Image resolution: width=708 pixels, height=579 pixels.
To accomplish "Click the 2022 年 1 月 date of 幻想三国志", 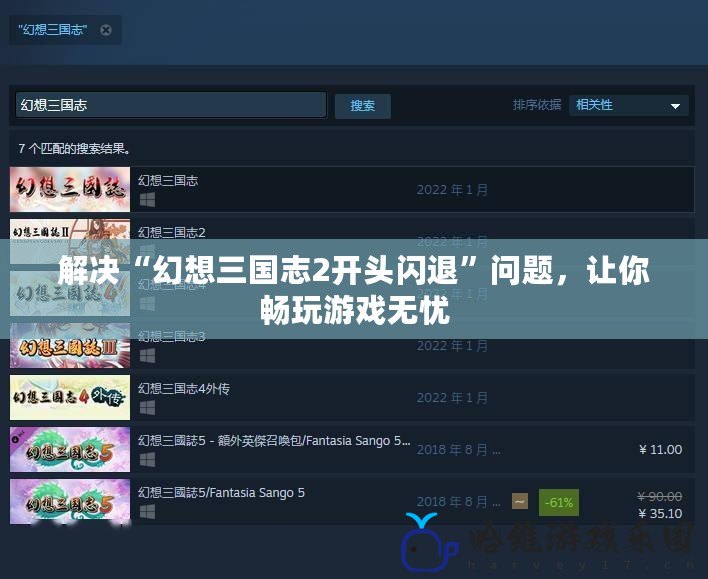I will [452, 190].
